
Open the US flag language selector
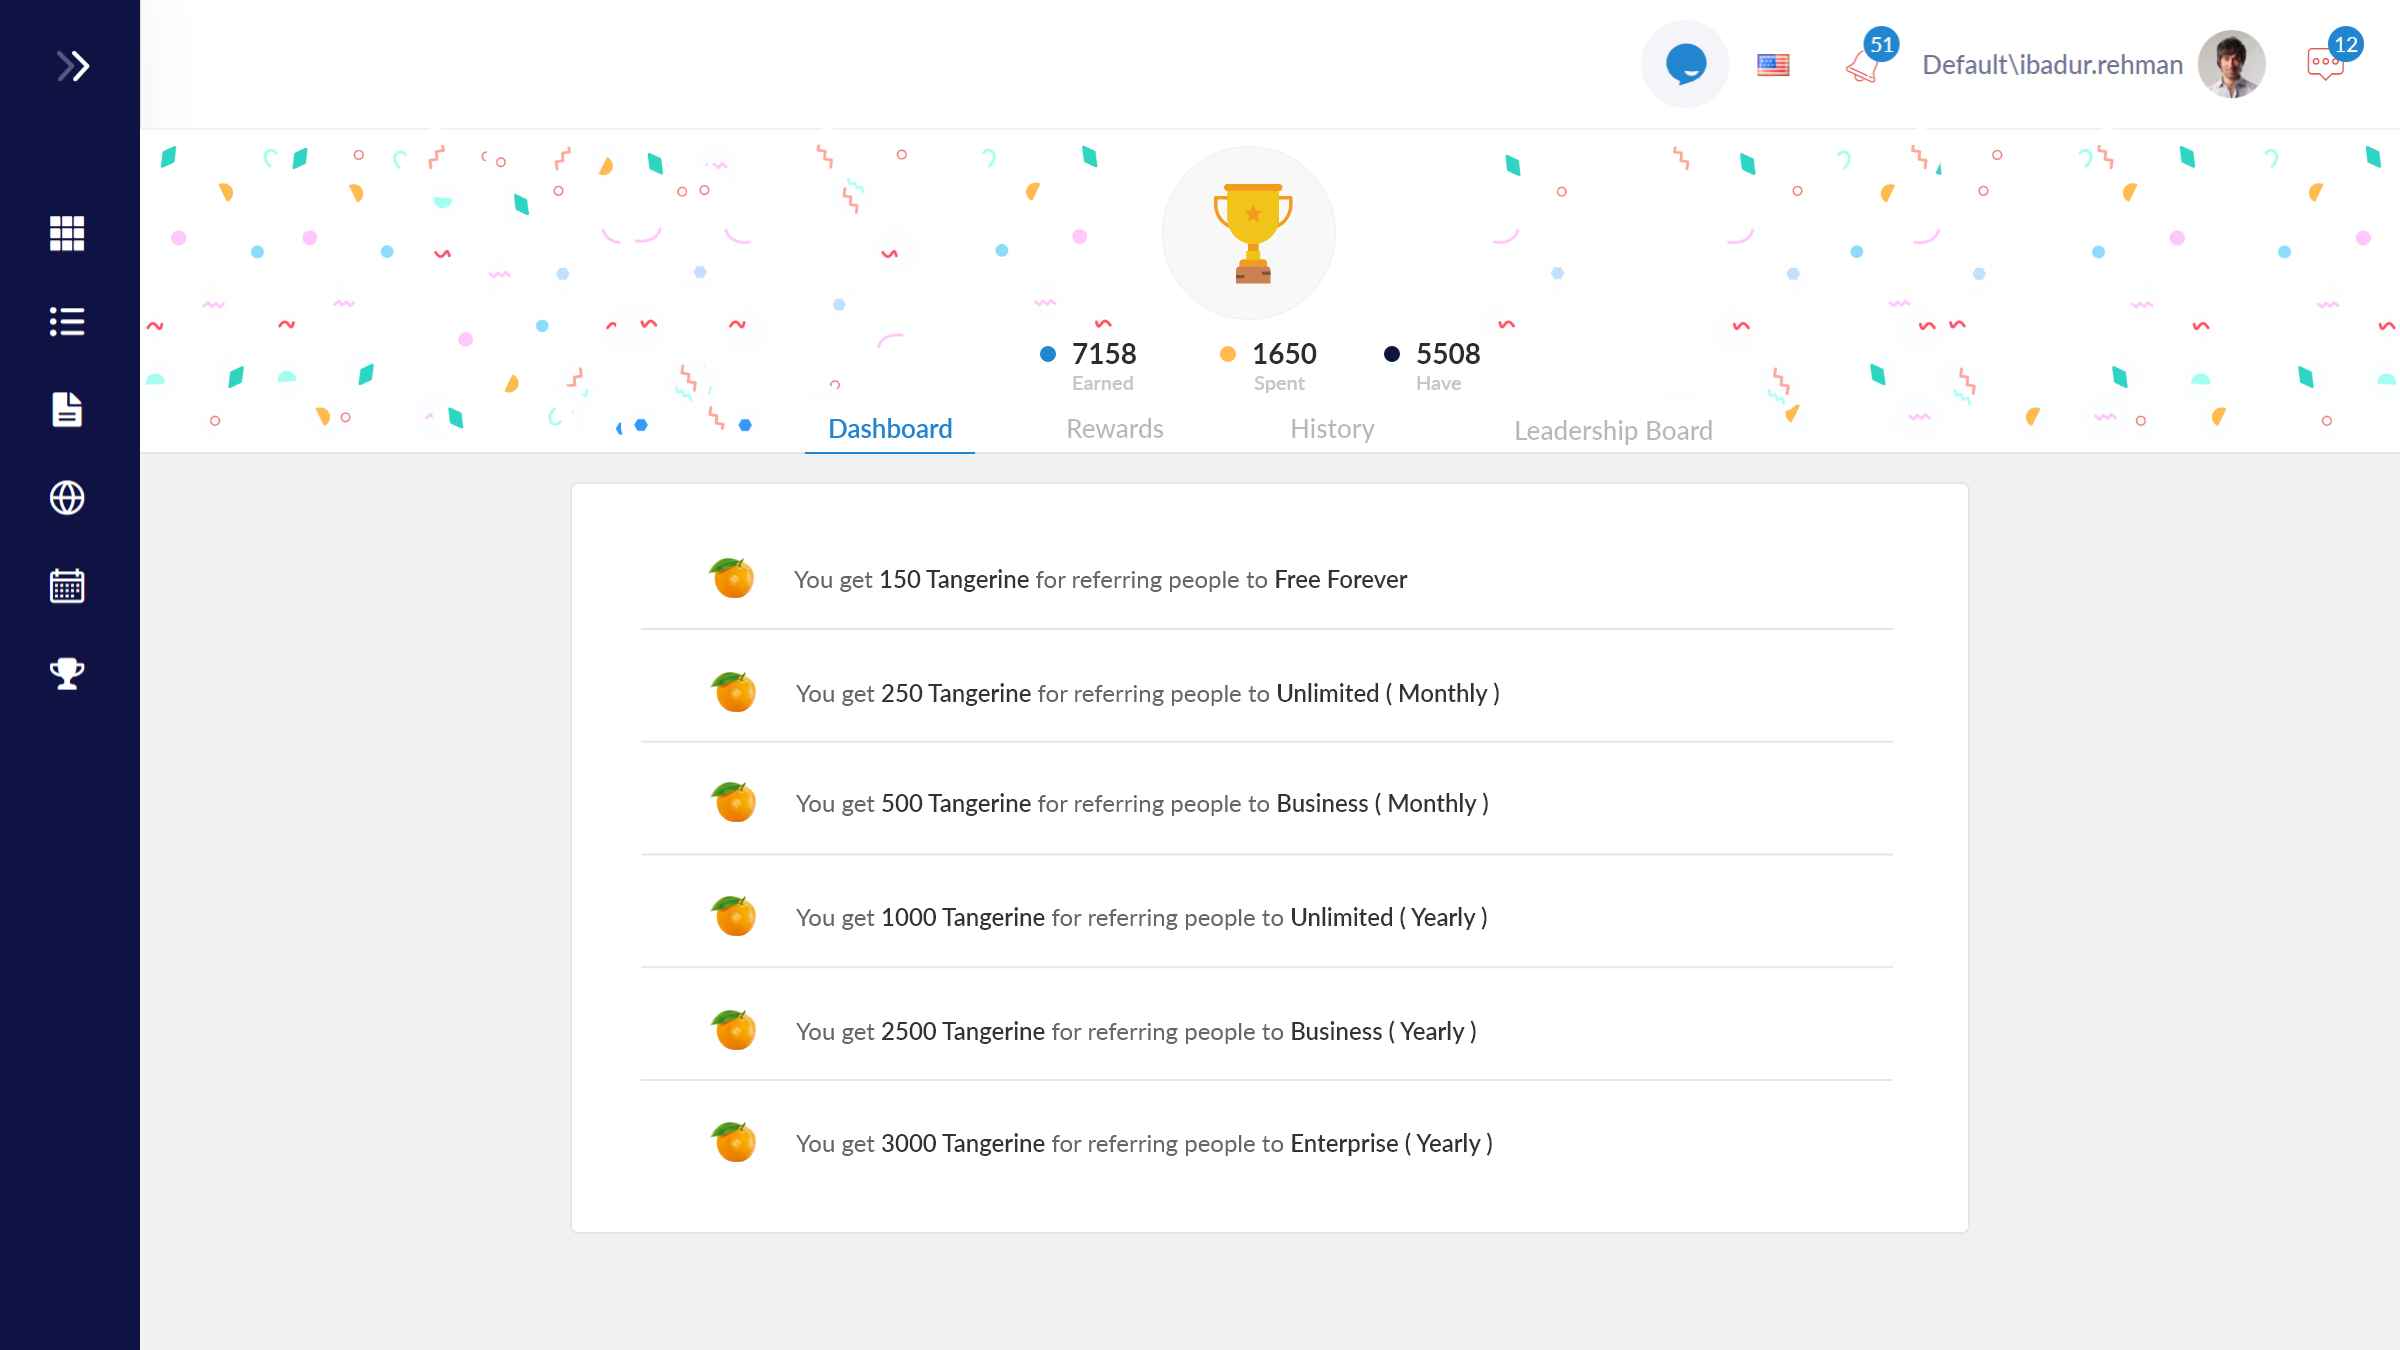point(1773,65)
